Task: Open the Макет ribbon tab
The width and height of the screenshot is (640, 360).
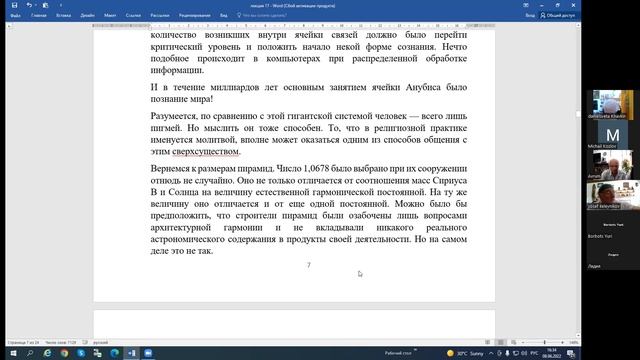Action: pyautogui.click(x=110, y=16)
